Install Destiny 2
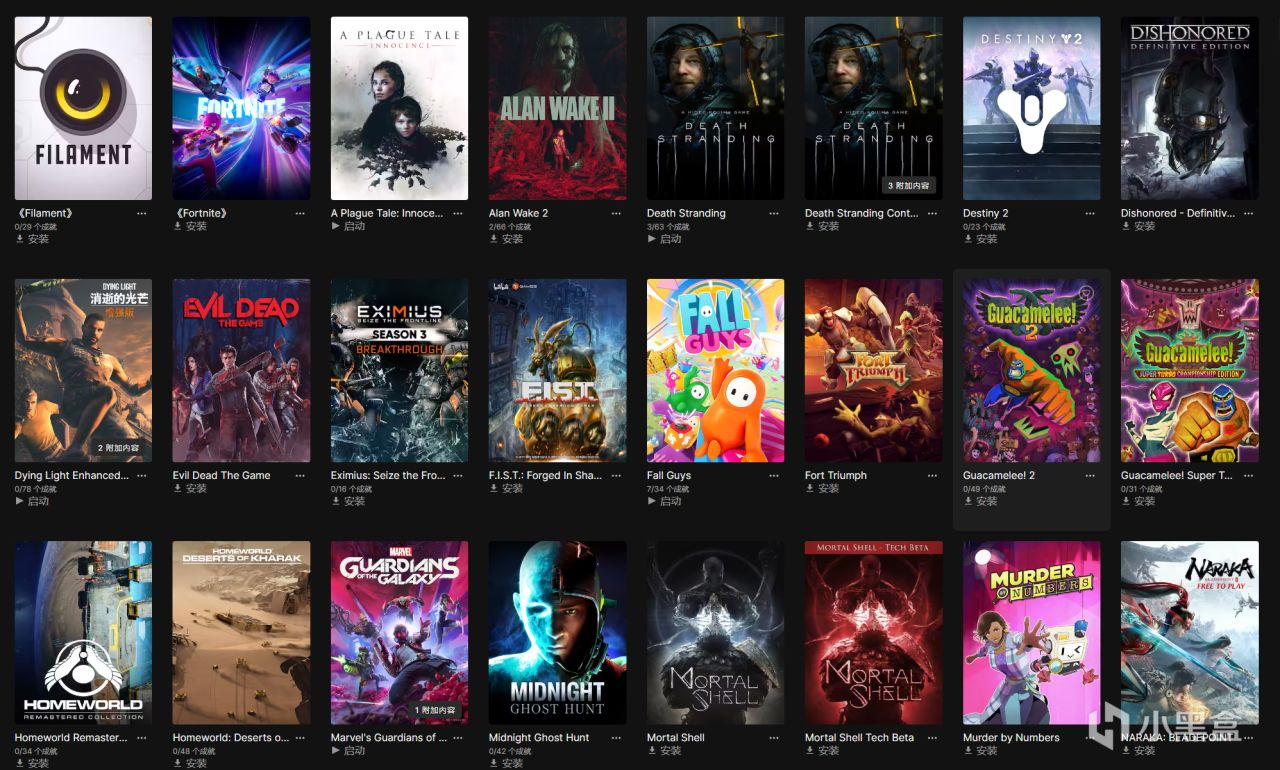This screenshot has width=1280, height=770. (x=980, y=239)
